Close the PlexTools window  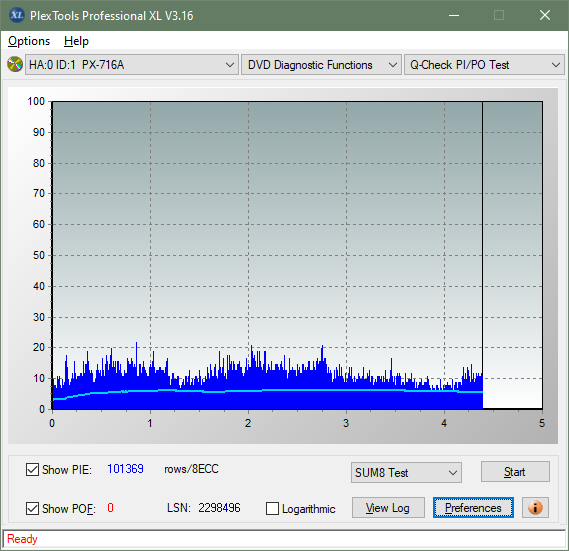click(545, 15)
